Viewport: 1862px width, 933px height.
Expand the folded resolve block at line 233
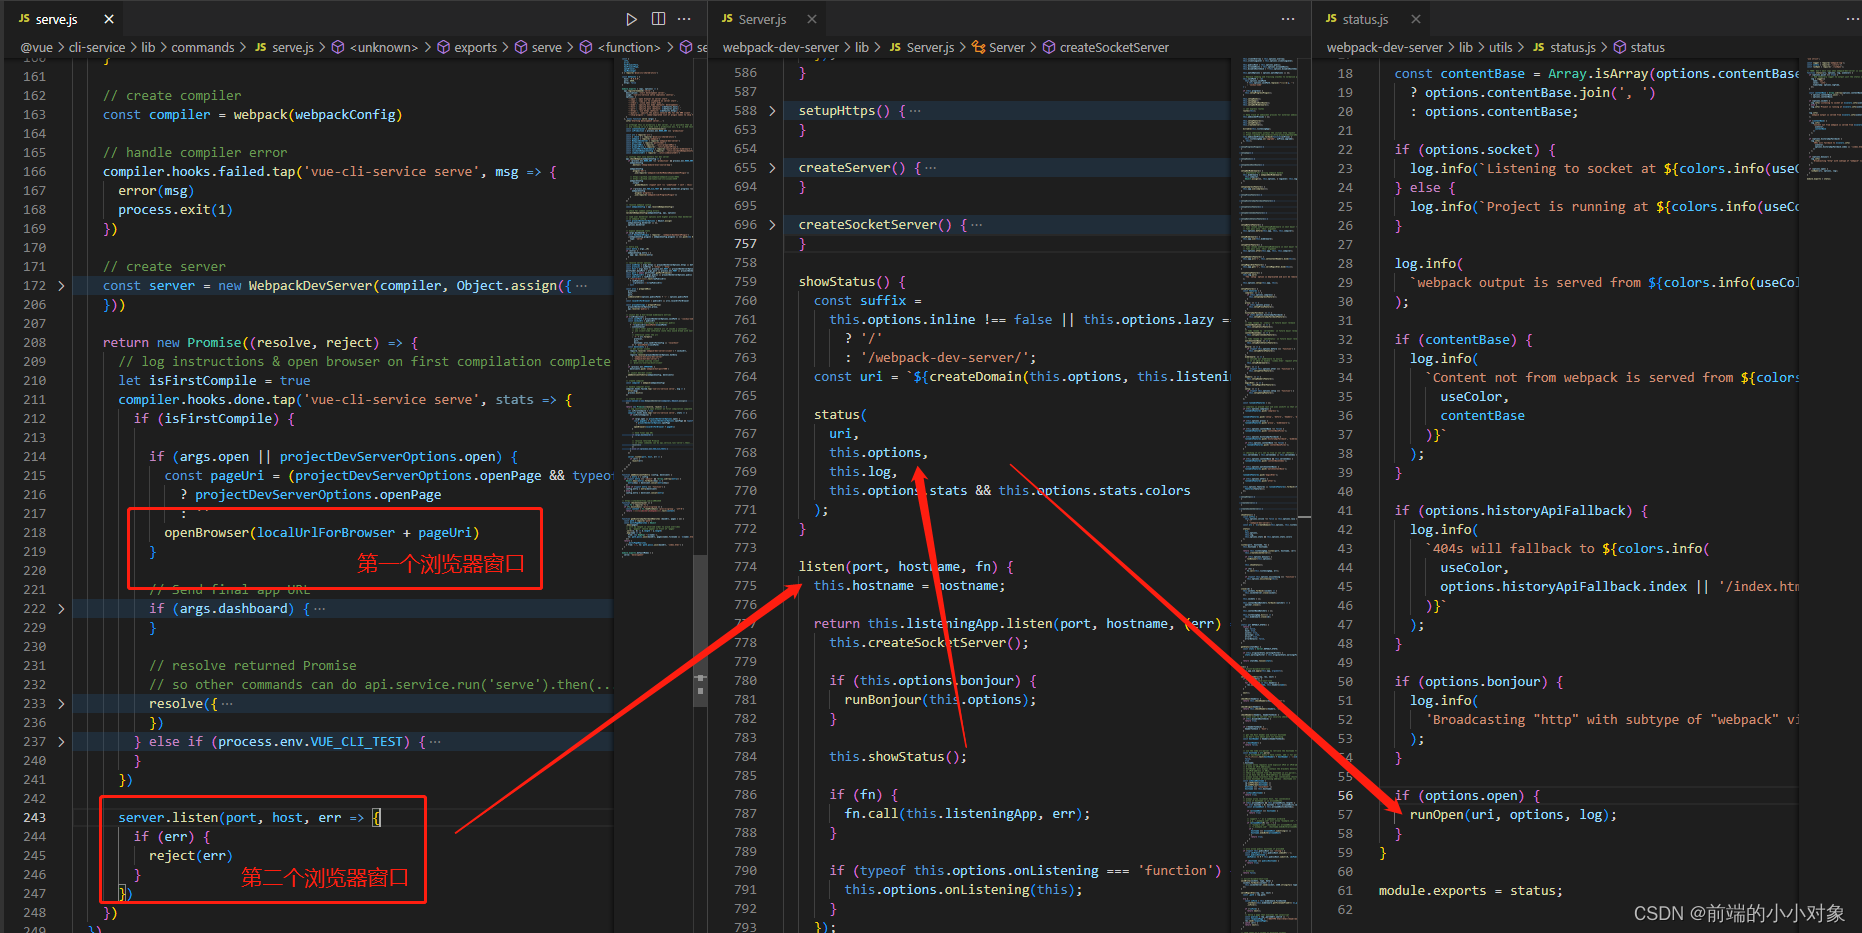point(61,703)
